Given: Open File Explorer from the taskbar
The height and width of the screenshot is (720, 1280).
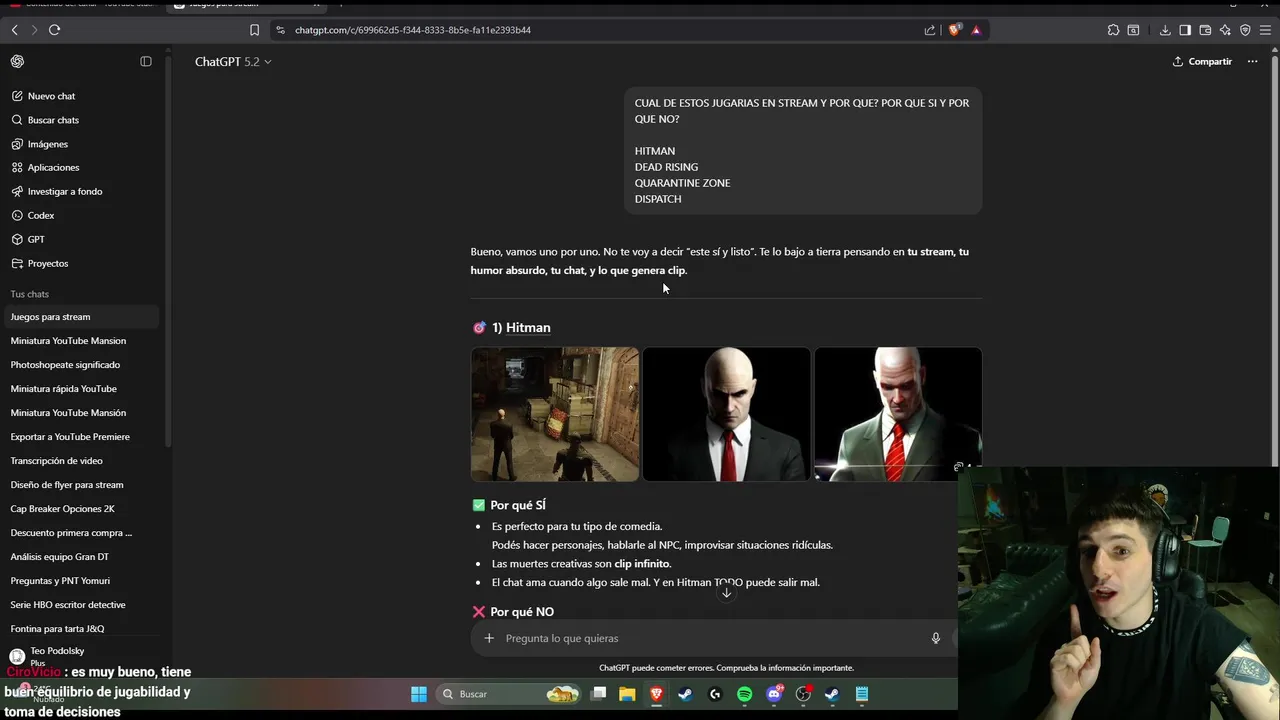Looking at the screenshot, I should pos(627,694).
